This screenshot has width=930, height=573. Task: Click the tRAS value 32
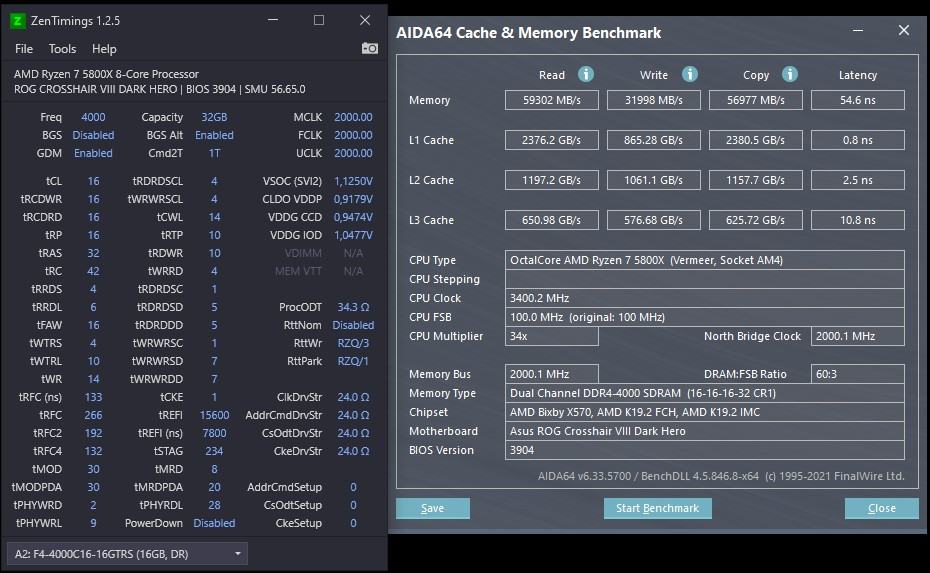[93, 253]
